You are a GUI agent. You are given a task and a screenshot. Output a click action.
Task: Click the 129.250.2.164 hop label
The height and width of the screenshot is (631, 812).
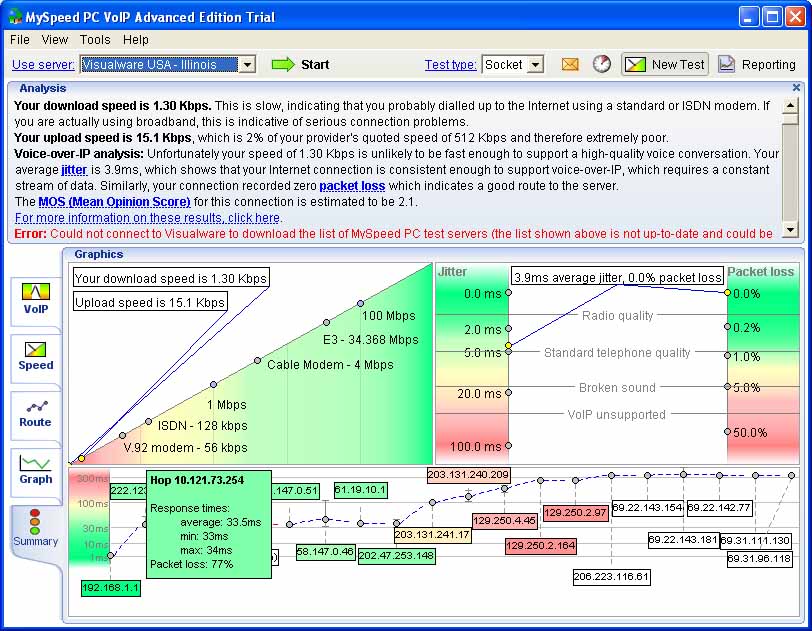541,546
